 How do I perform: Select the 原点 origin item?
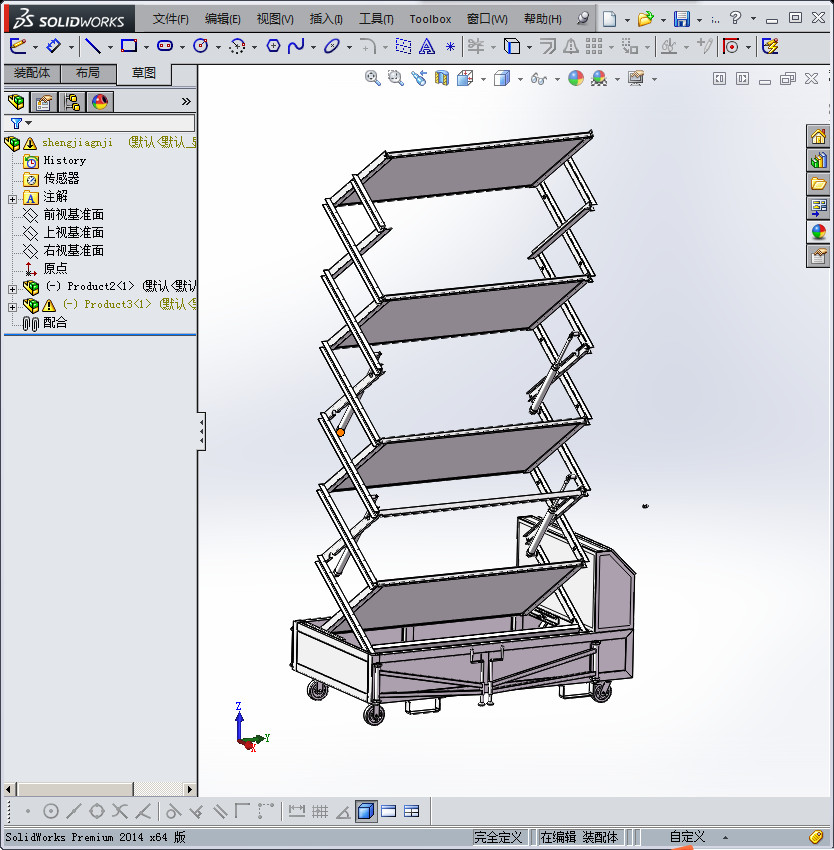[x=55, y=268]
